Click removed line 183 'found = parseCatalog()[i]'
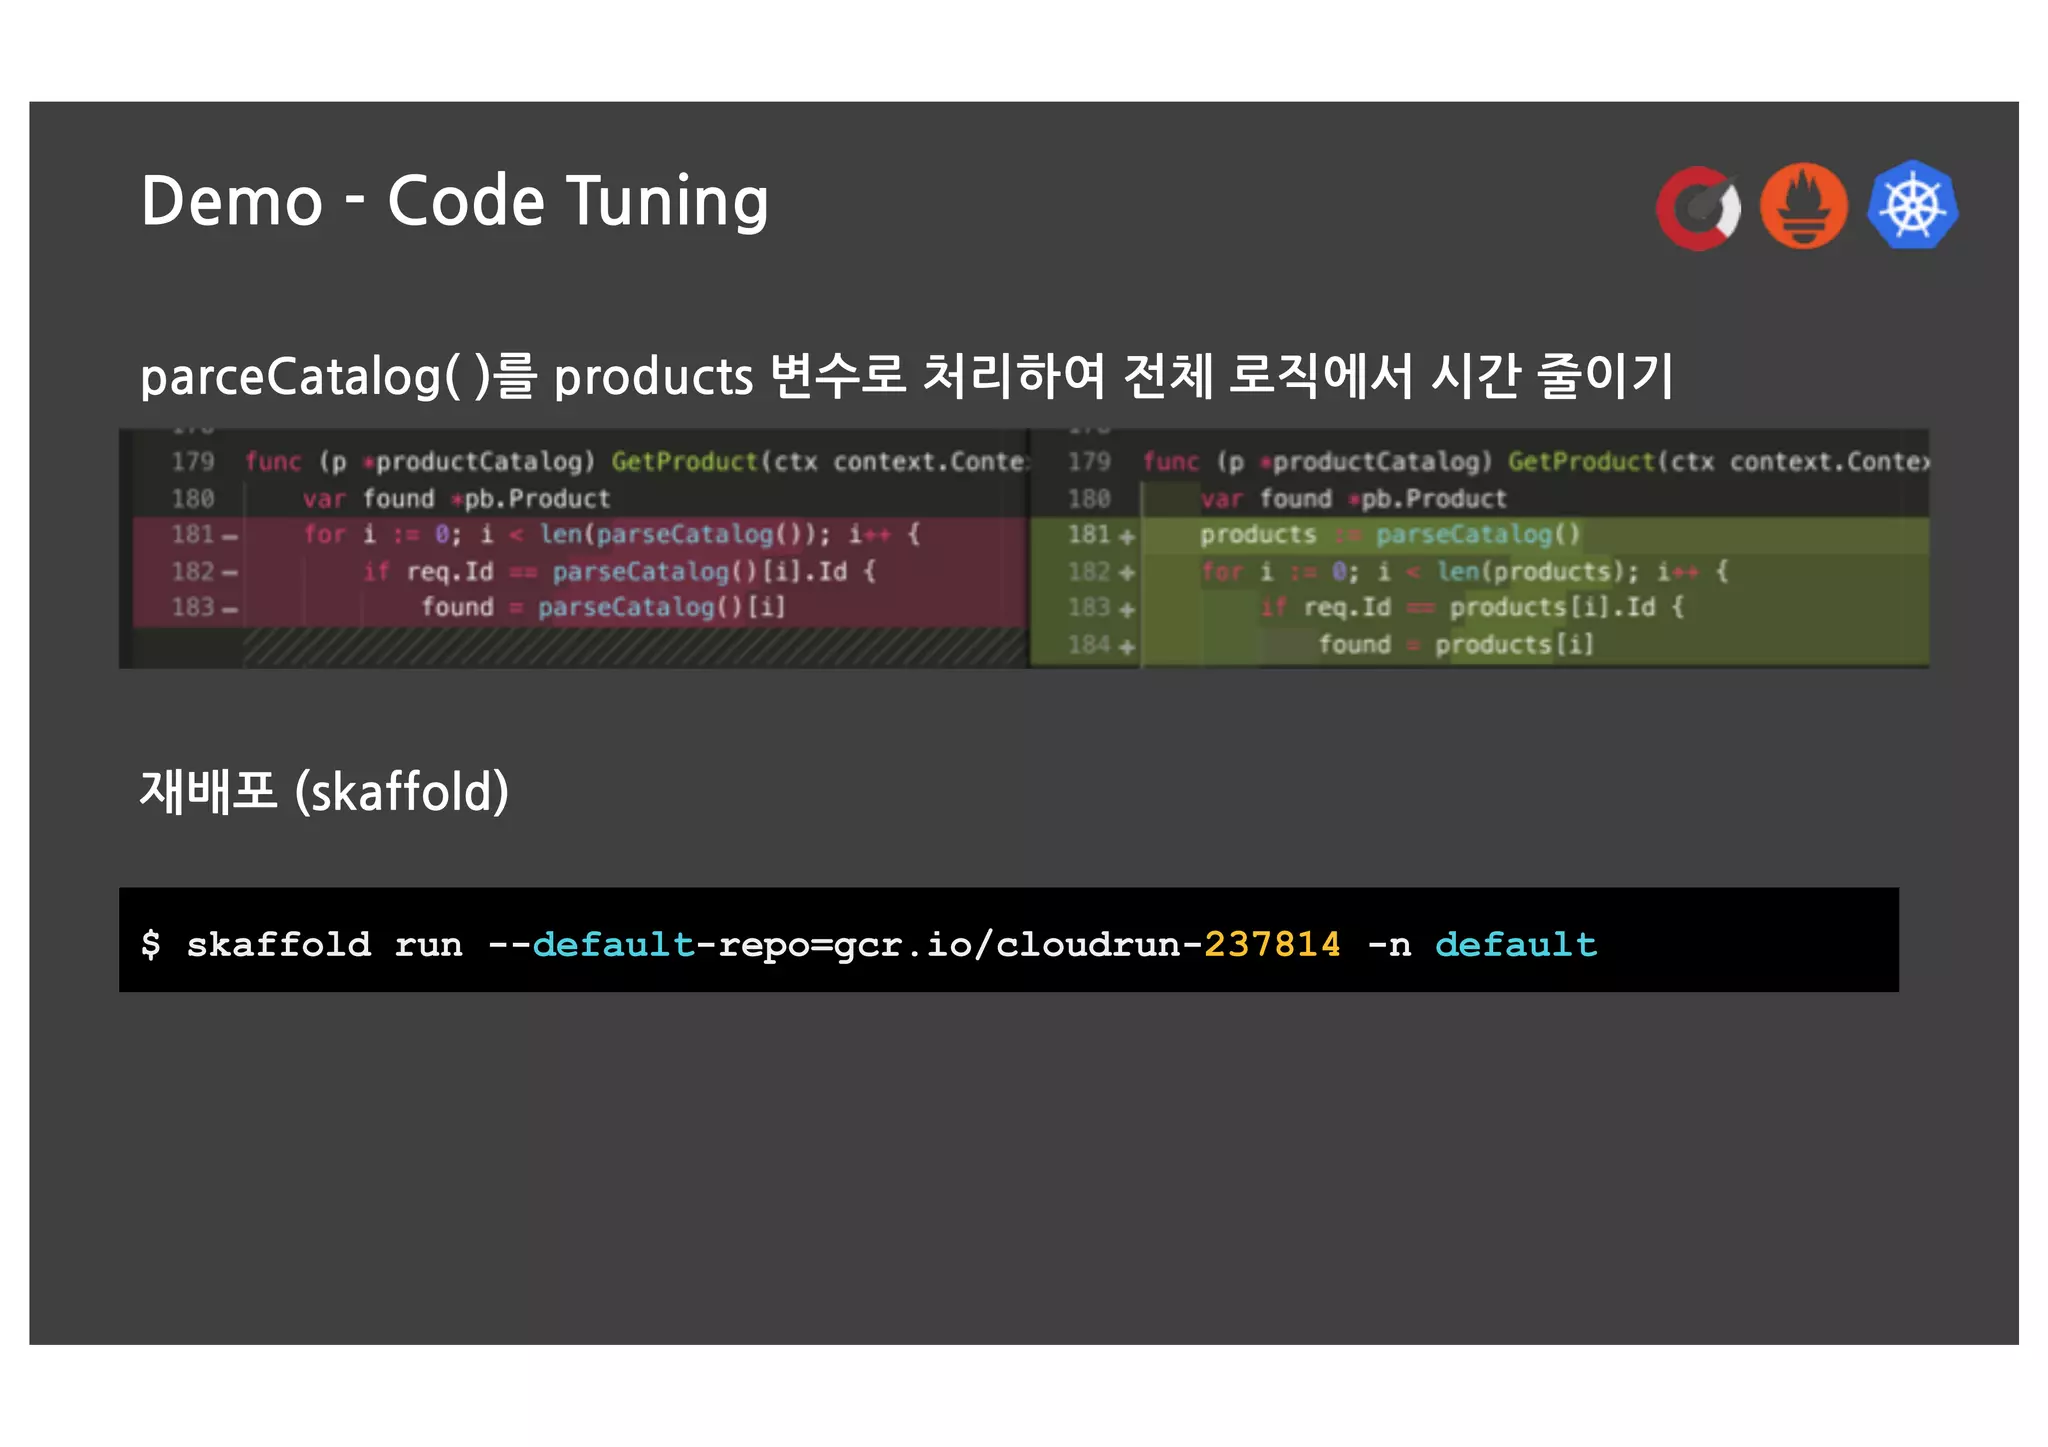This screenshot has height=1447, width=2048. pos(580,608)
